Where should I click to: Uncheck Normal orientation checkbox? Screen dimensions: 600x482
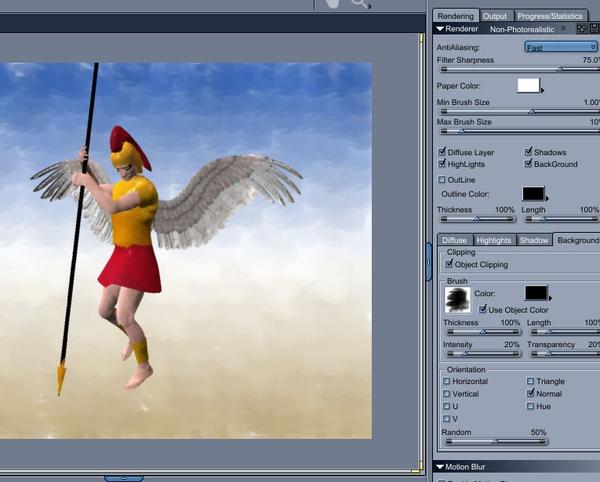[x=530, y=393]
